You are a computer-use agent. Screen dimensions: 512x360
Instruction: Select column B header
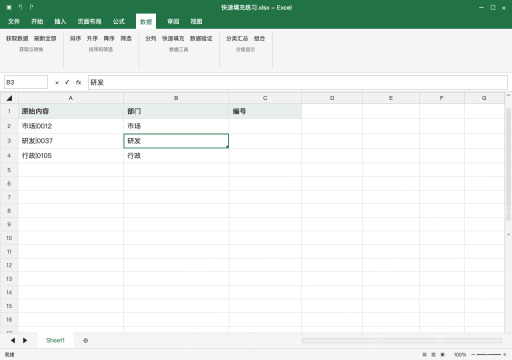tap(176, 98)
